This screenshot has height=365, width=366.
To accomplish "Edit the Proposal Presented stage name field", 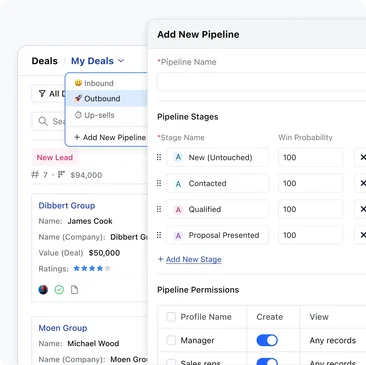I will pos(218,235).
